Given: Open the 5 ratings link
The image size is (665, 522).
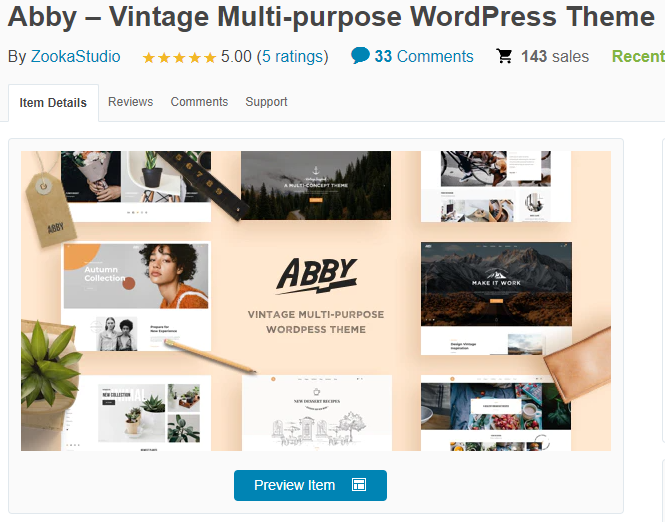Looking at the screenshot, I should click(293, 56).
